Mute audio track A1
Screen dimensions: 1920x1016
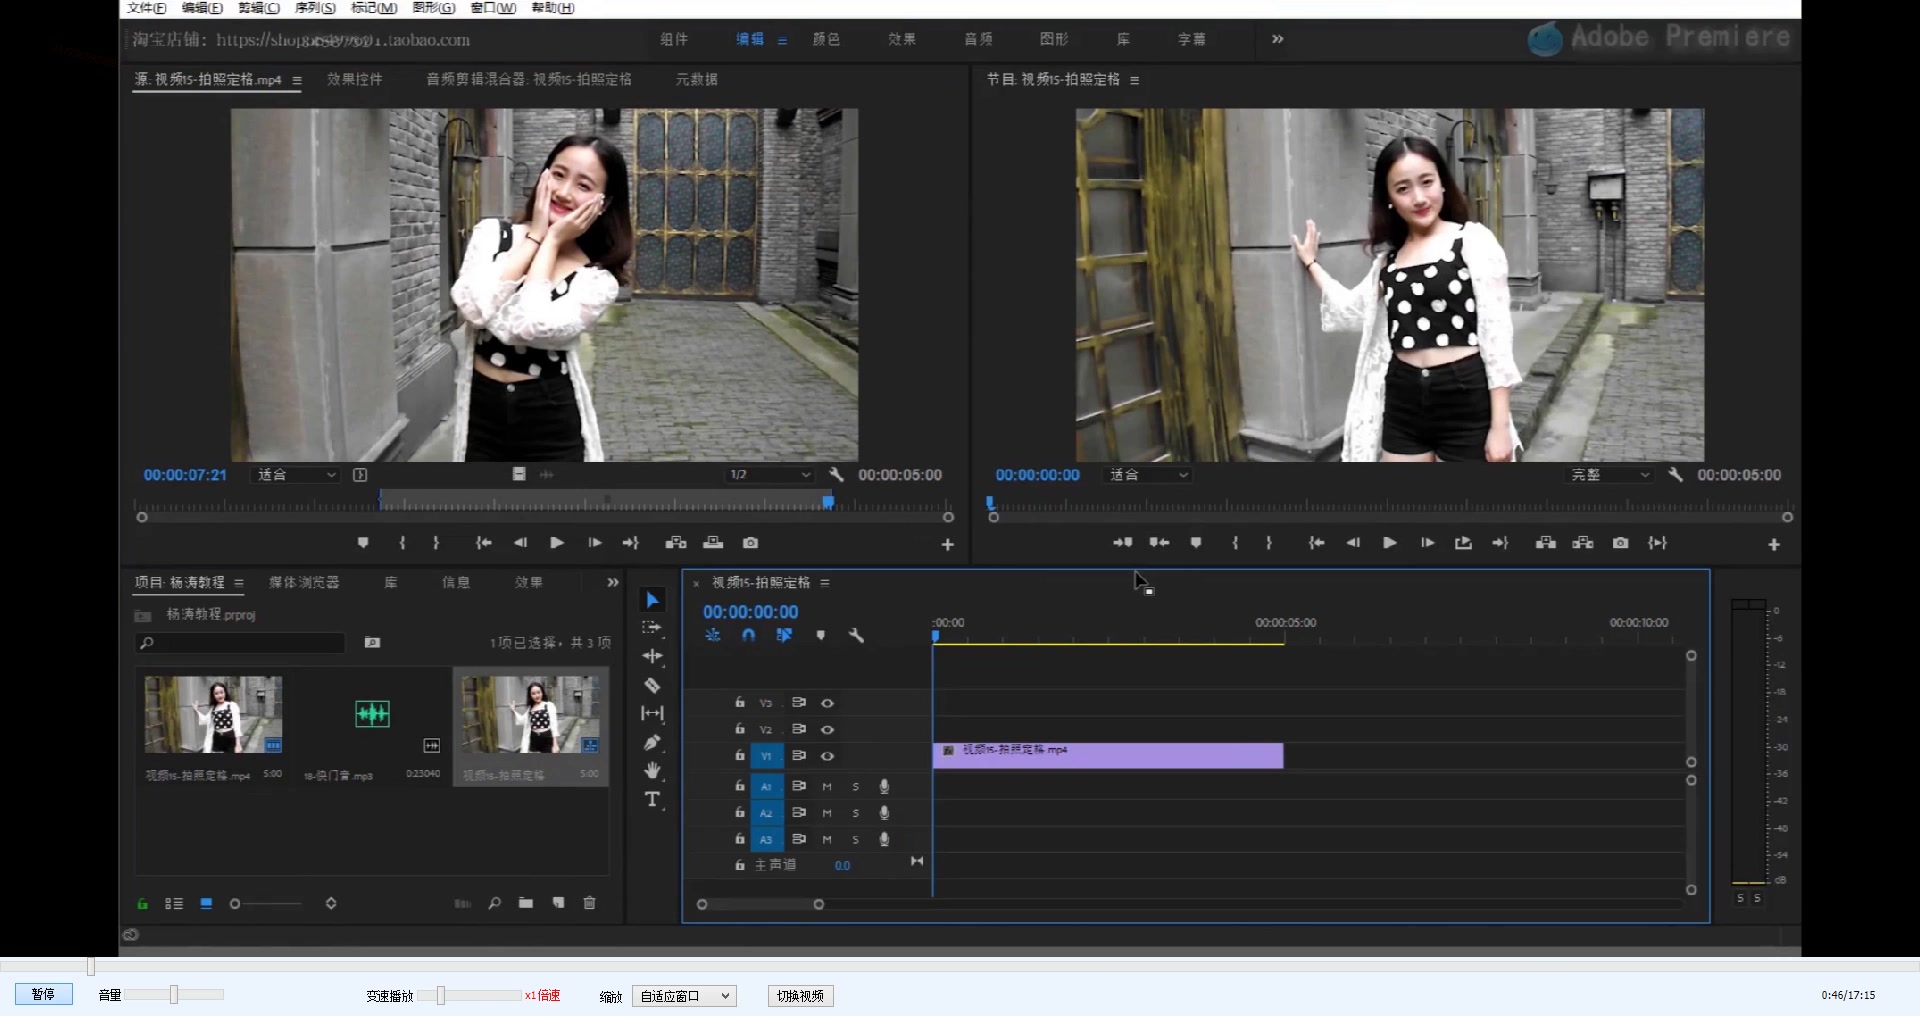coord(827,787)
